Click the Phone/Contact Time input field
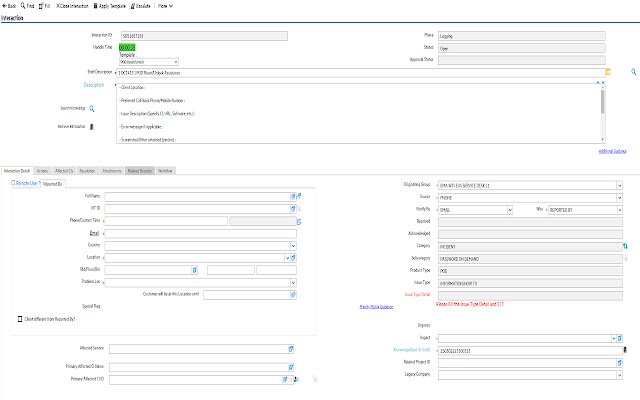This screenshot has width=640, height=400. point(166,221)
